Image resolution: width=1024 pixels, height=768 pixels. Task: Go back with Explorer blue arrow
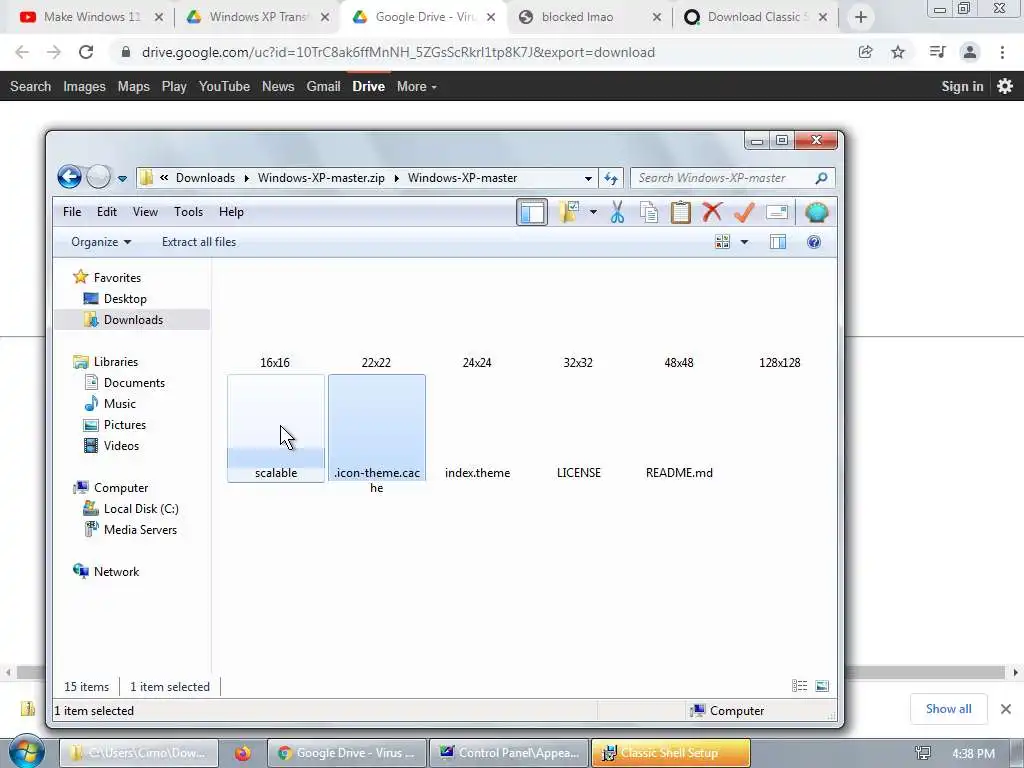(69, 176)
